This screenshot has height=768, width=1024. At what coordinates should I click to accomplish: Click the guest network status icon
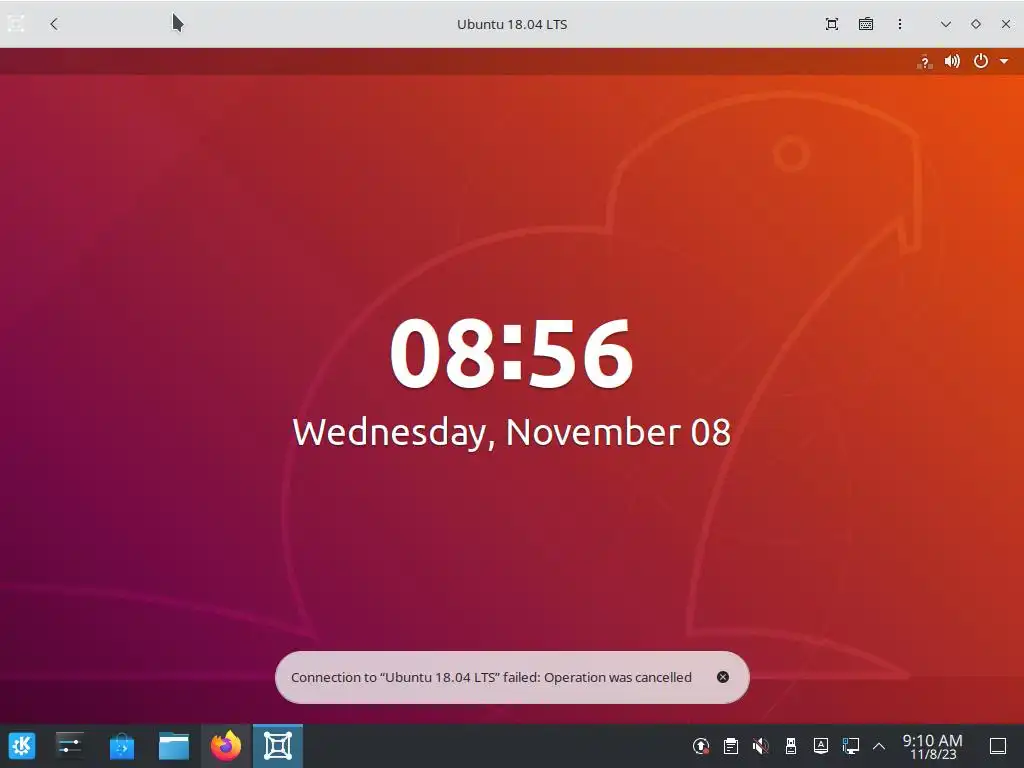924,62
